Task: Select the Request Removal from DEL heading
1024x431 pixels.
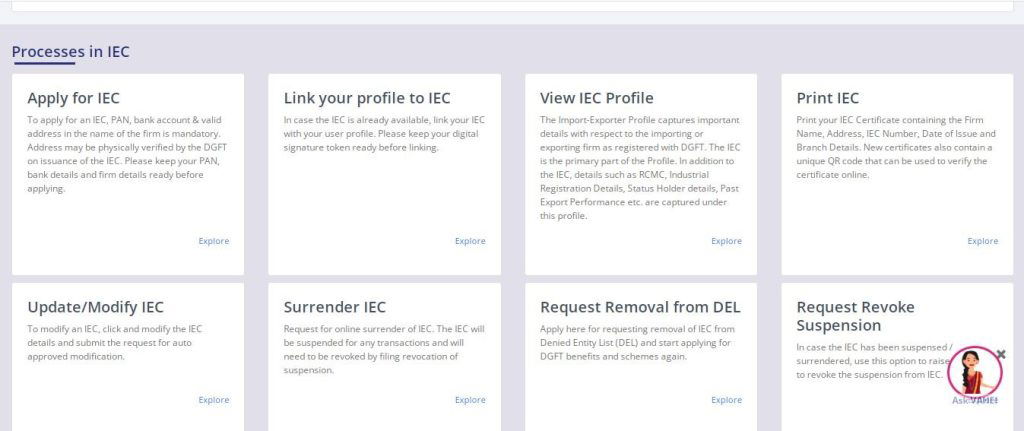Action: 640,307
